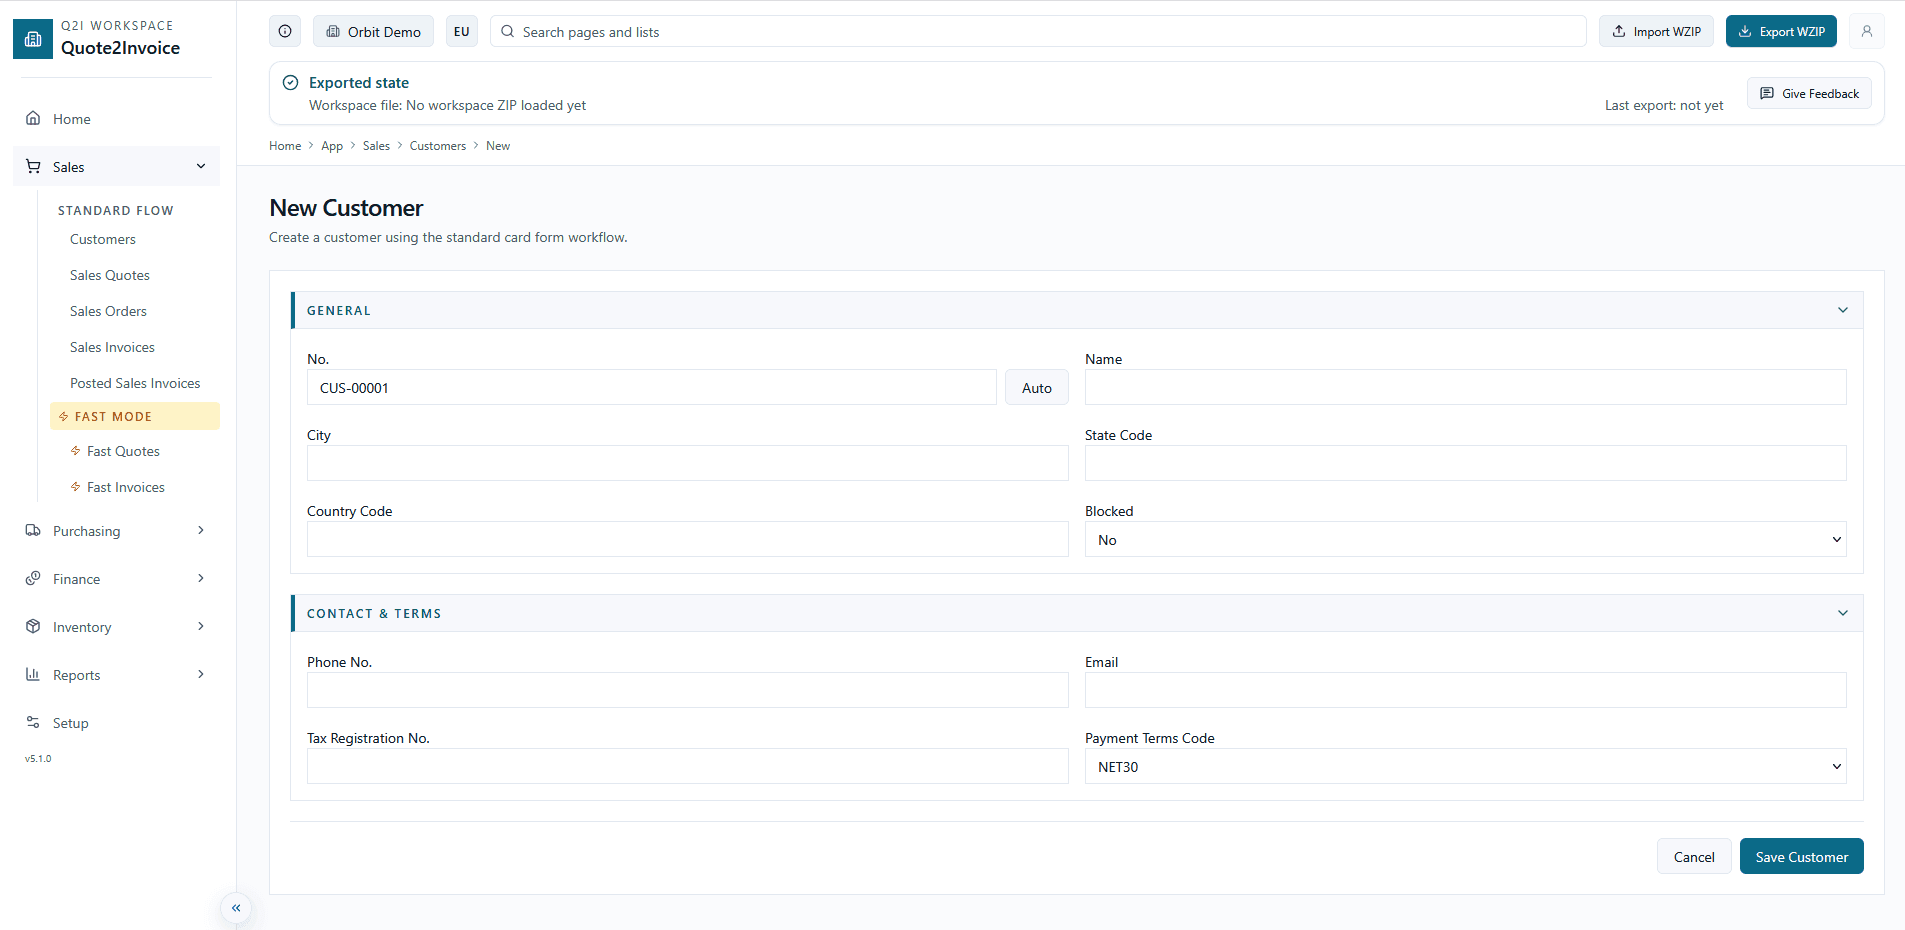Screen dimensions: 1905x930
Task: Collapse the General section
Action: 1842,310
